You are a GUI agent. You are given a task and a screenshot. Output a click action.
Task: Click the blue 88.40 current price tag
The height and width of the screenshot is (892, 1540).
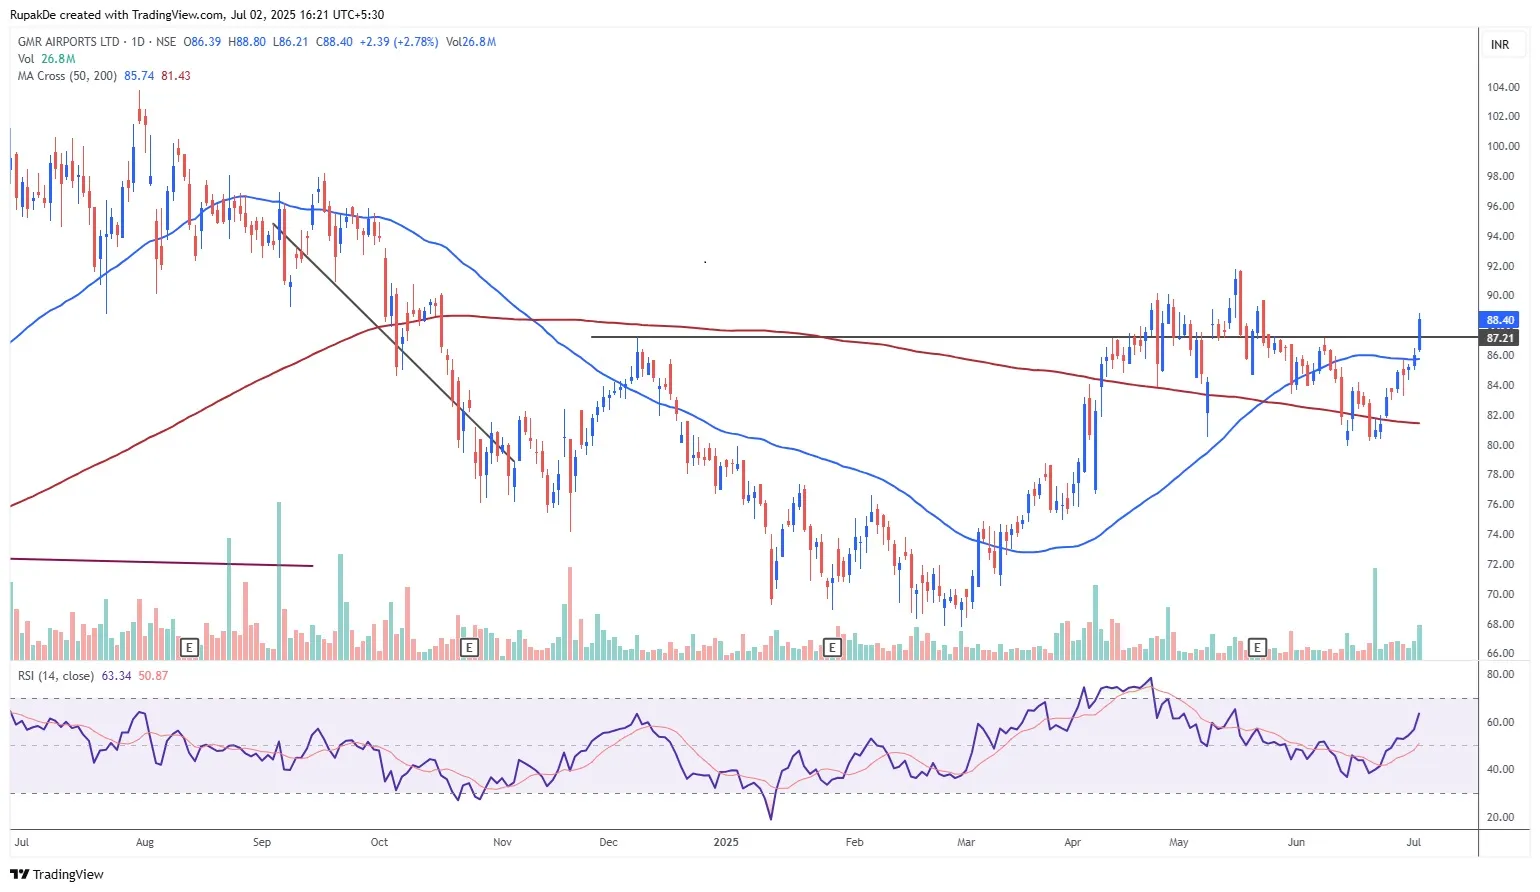pos(1500,320)
